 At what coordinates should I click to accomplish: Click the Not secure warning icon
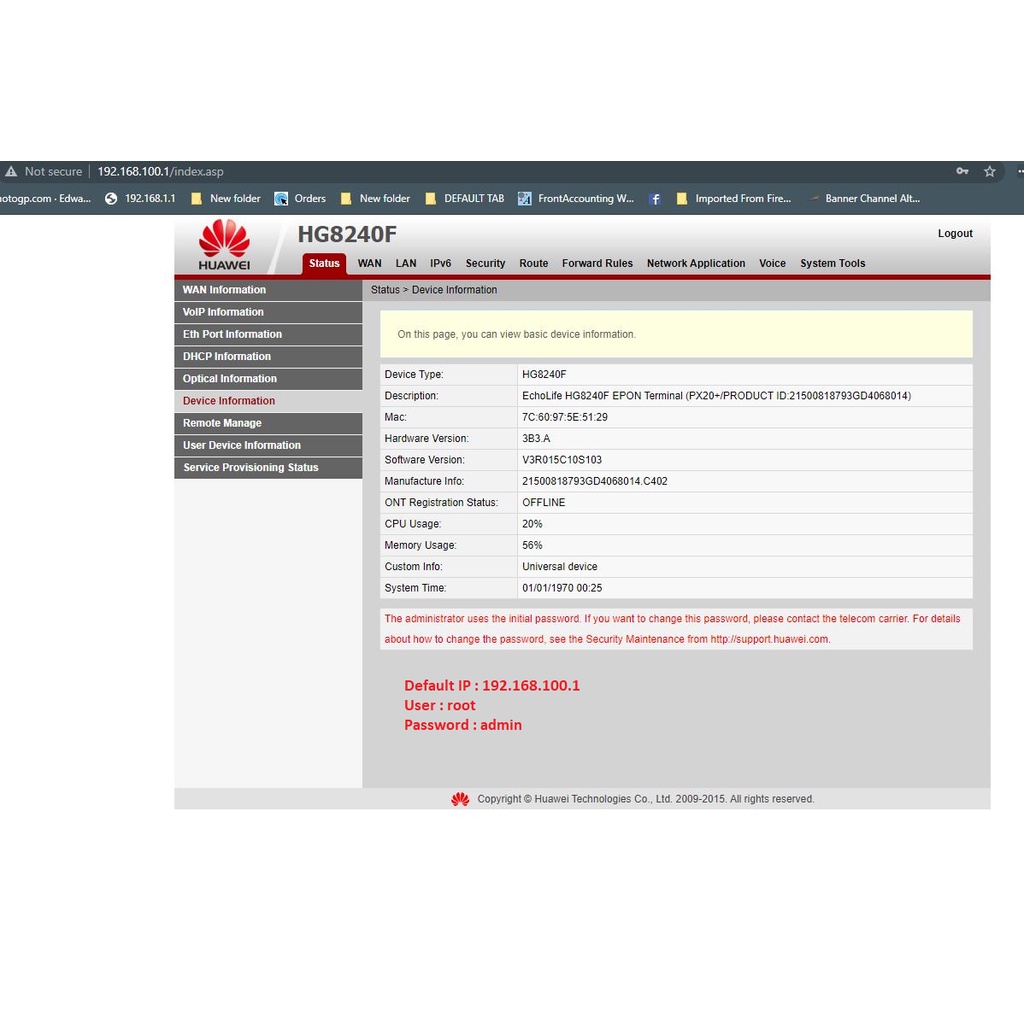(x=11, y=172)
